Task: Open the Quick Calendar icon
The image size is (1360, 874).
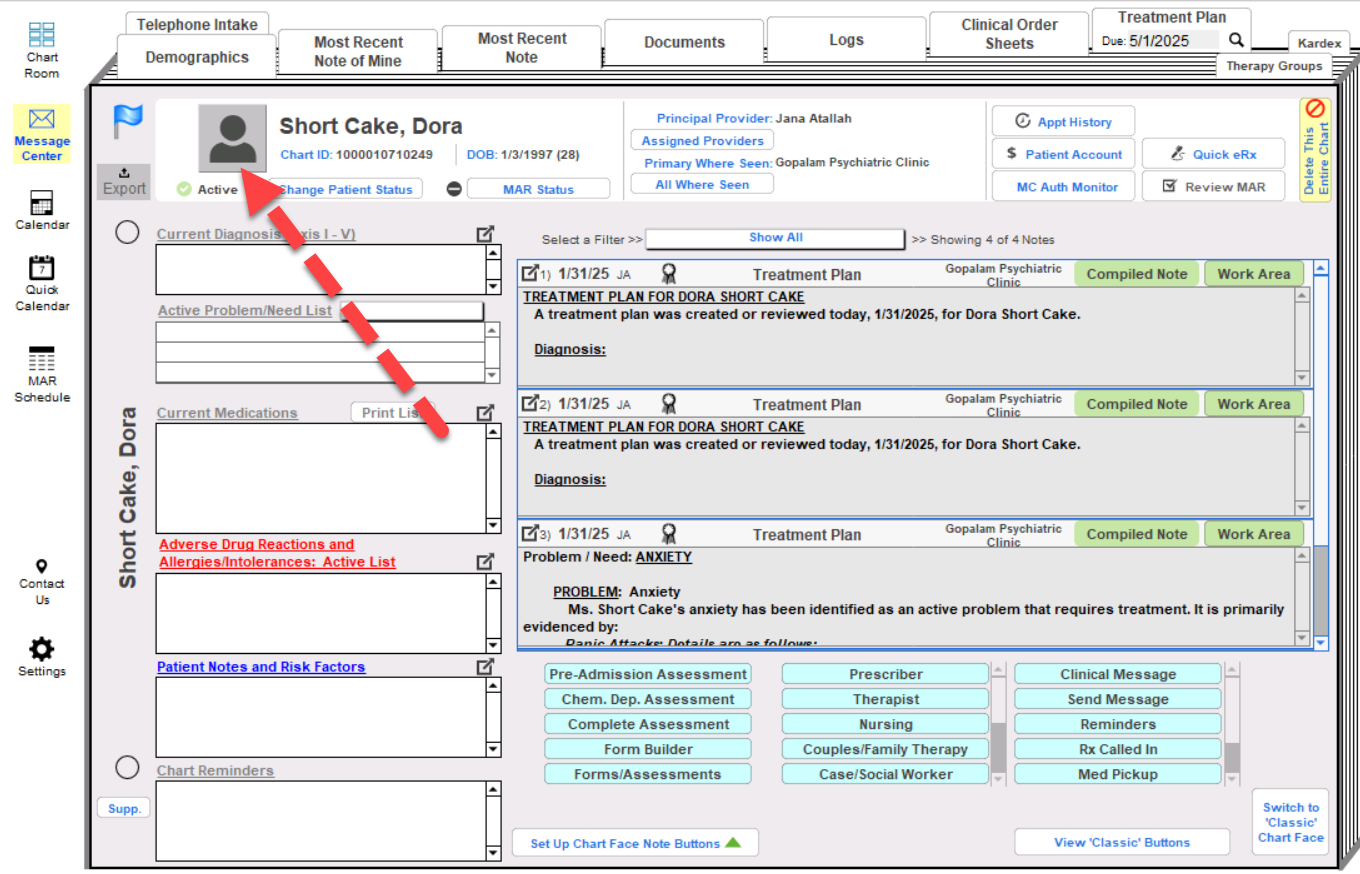Action: click(x=42, y=268)
